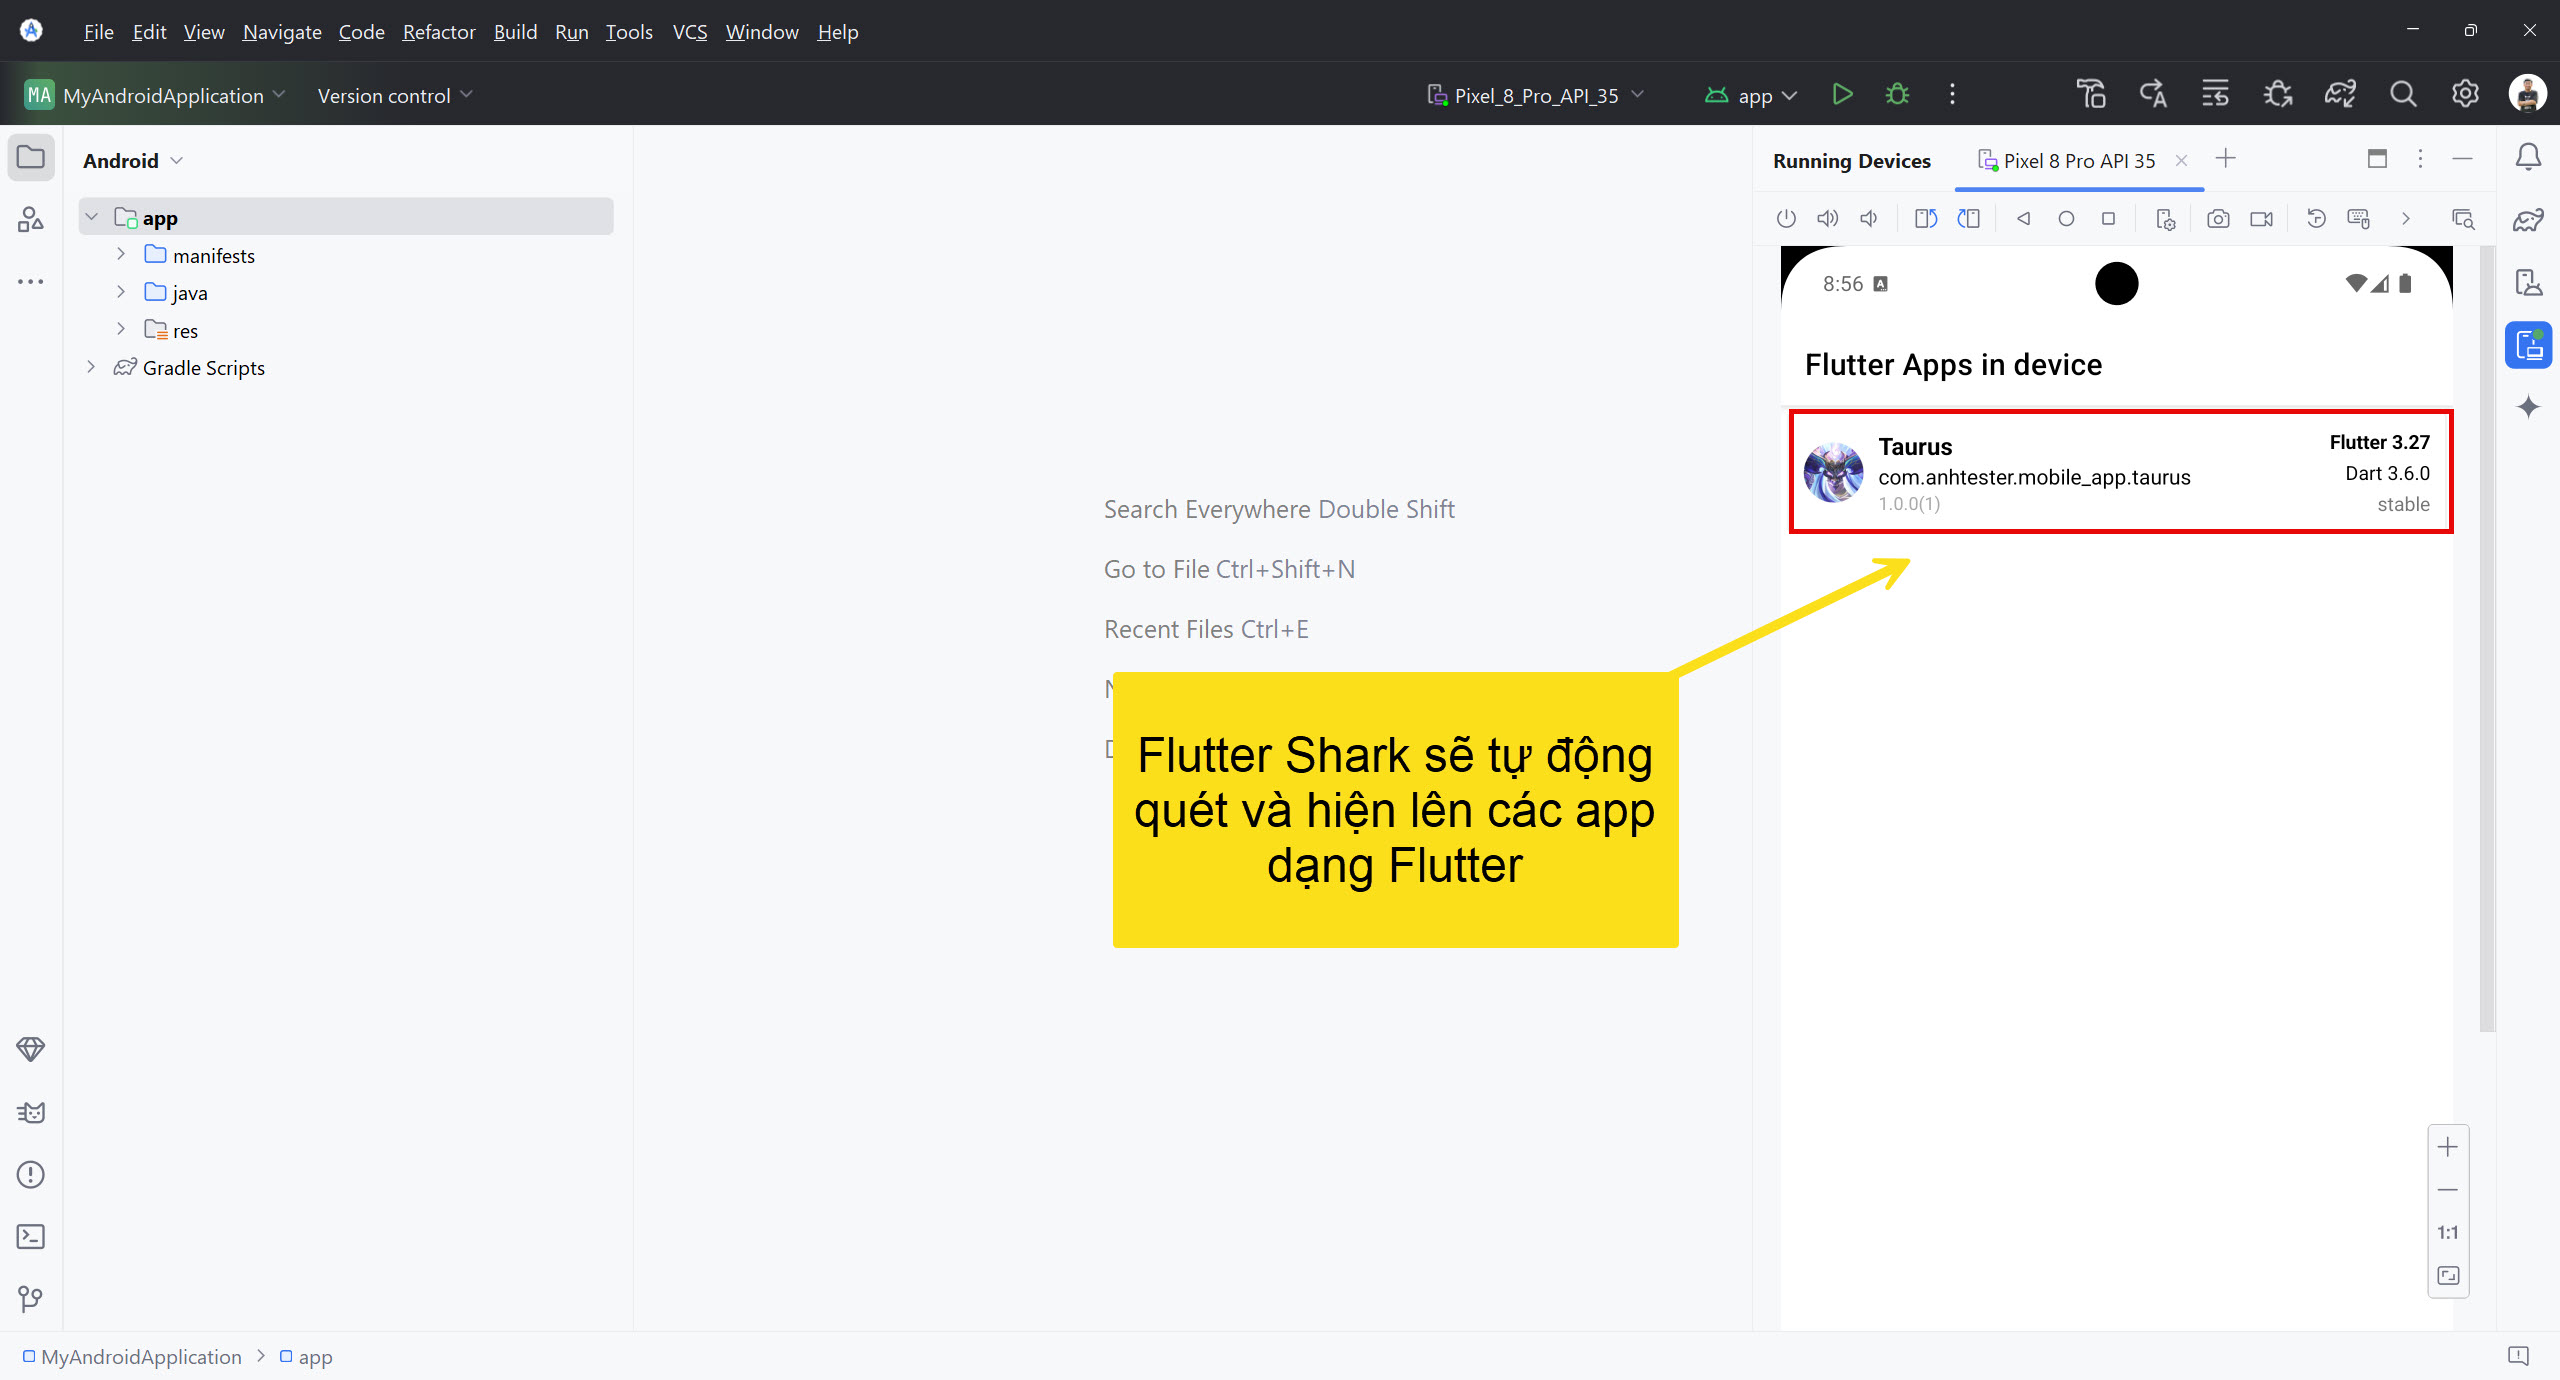The width and height of the screenshot is (2560, 1380).
Task: Open the Gemini sparkle icon
Action: point(2528,407)
